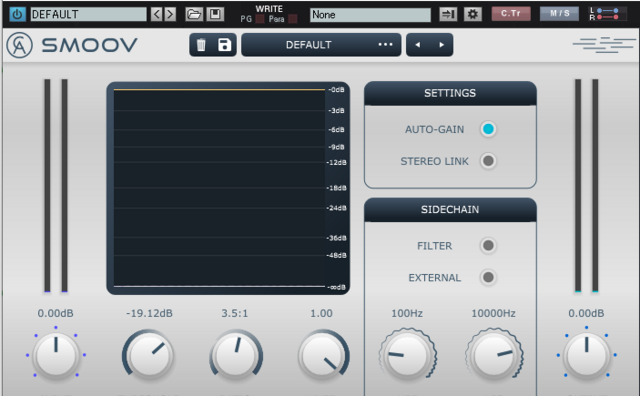640x396 pixels.
Task: Click the output level meter on right
Action: pos(587,185)
